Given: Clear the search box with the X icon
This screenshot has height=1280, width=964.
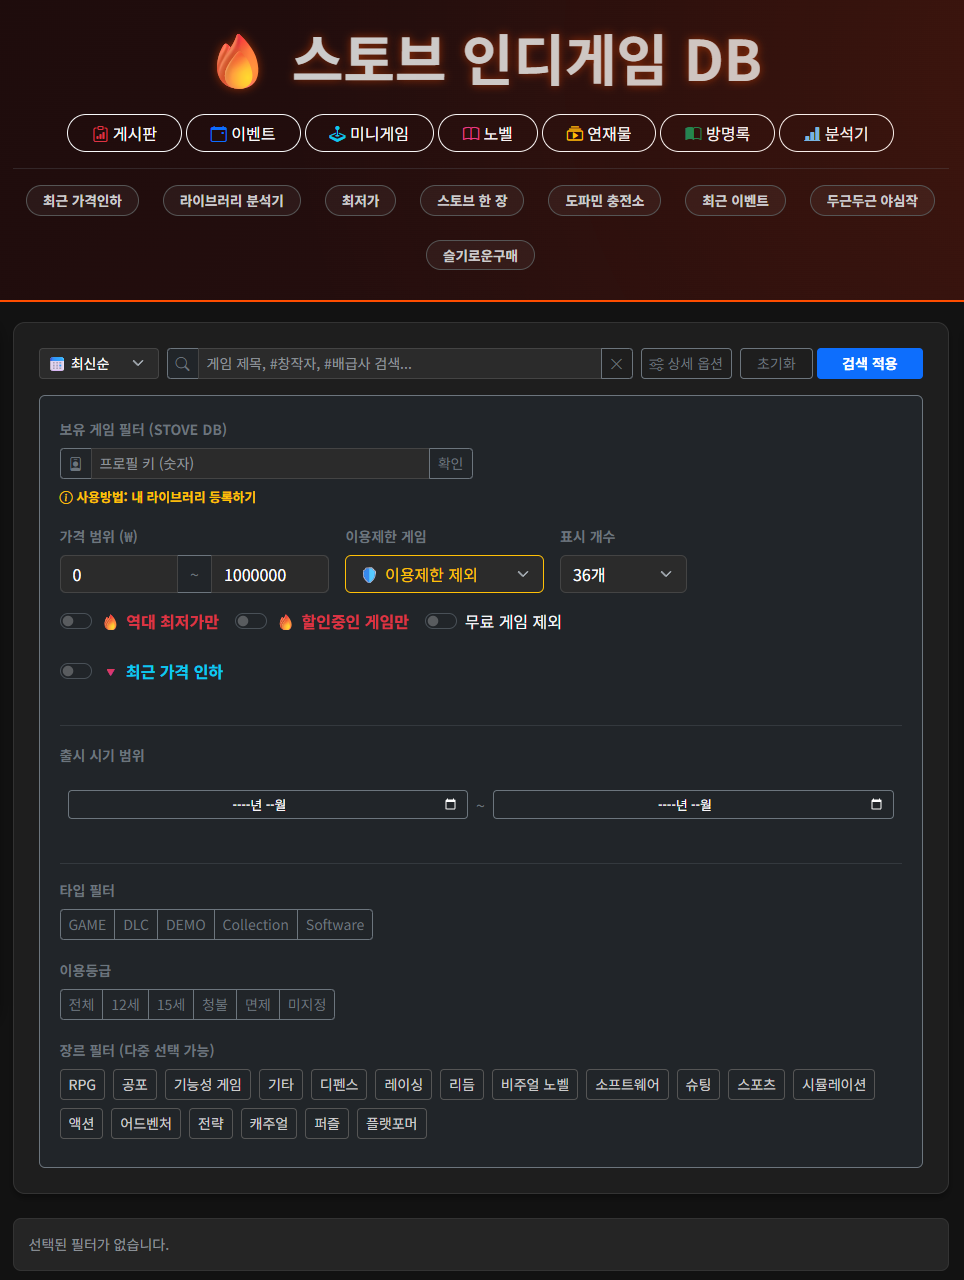Looking at the screenshot, I should (616, 364).
